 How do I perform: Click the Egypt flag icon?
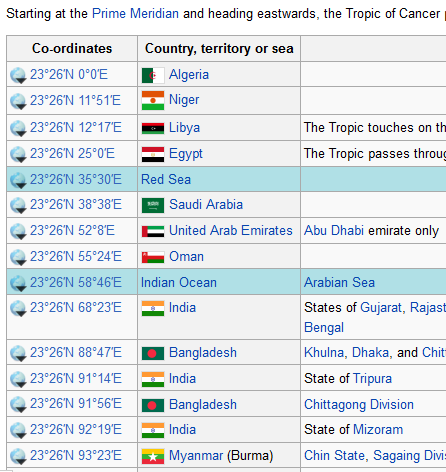pos(153,154)
